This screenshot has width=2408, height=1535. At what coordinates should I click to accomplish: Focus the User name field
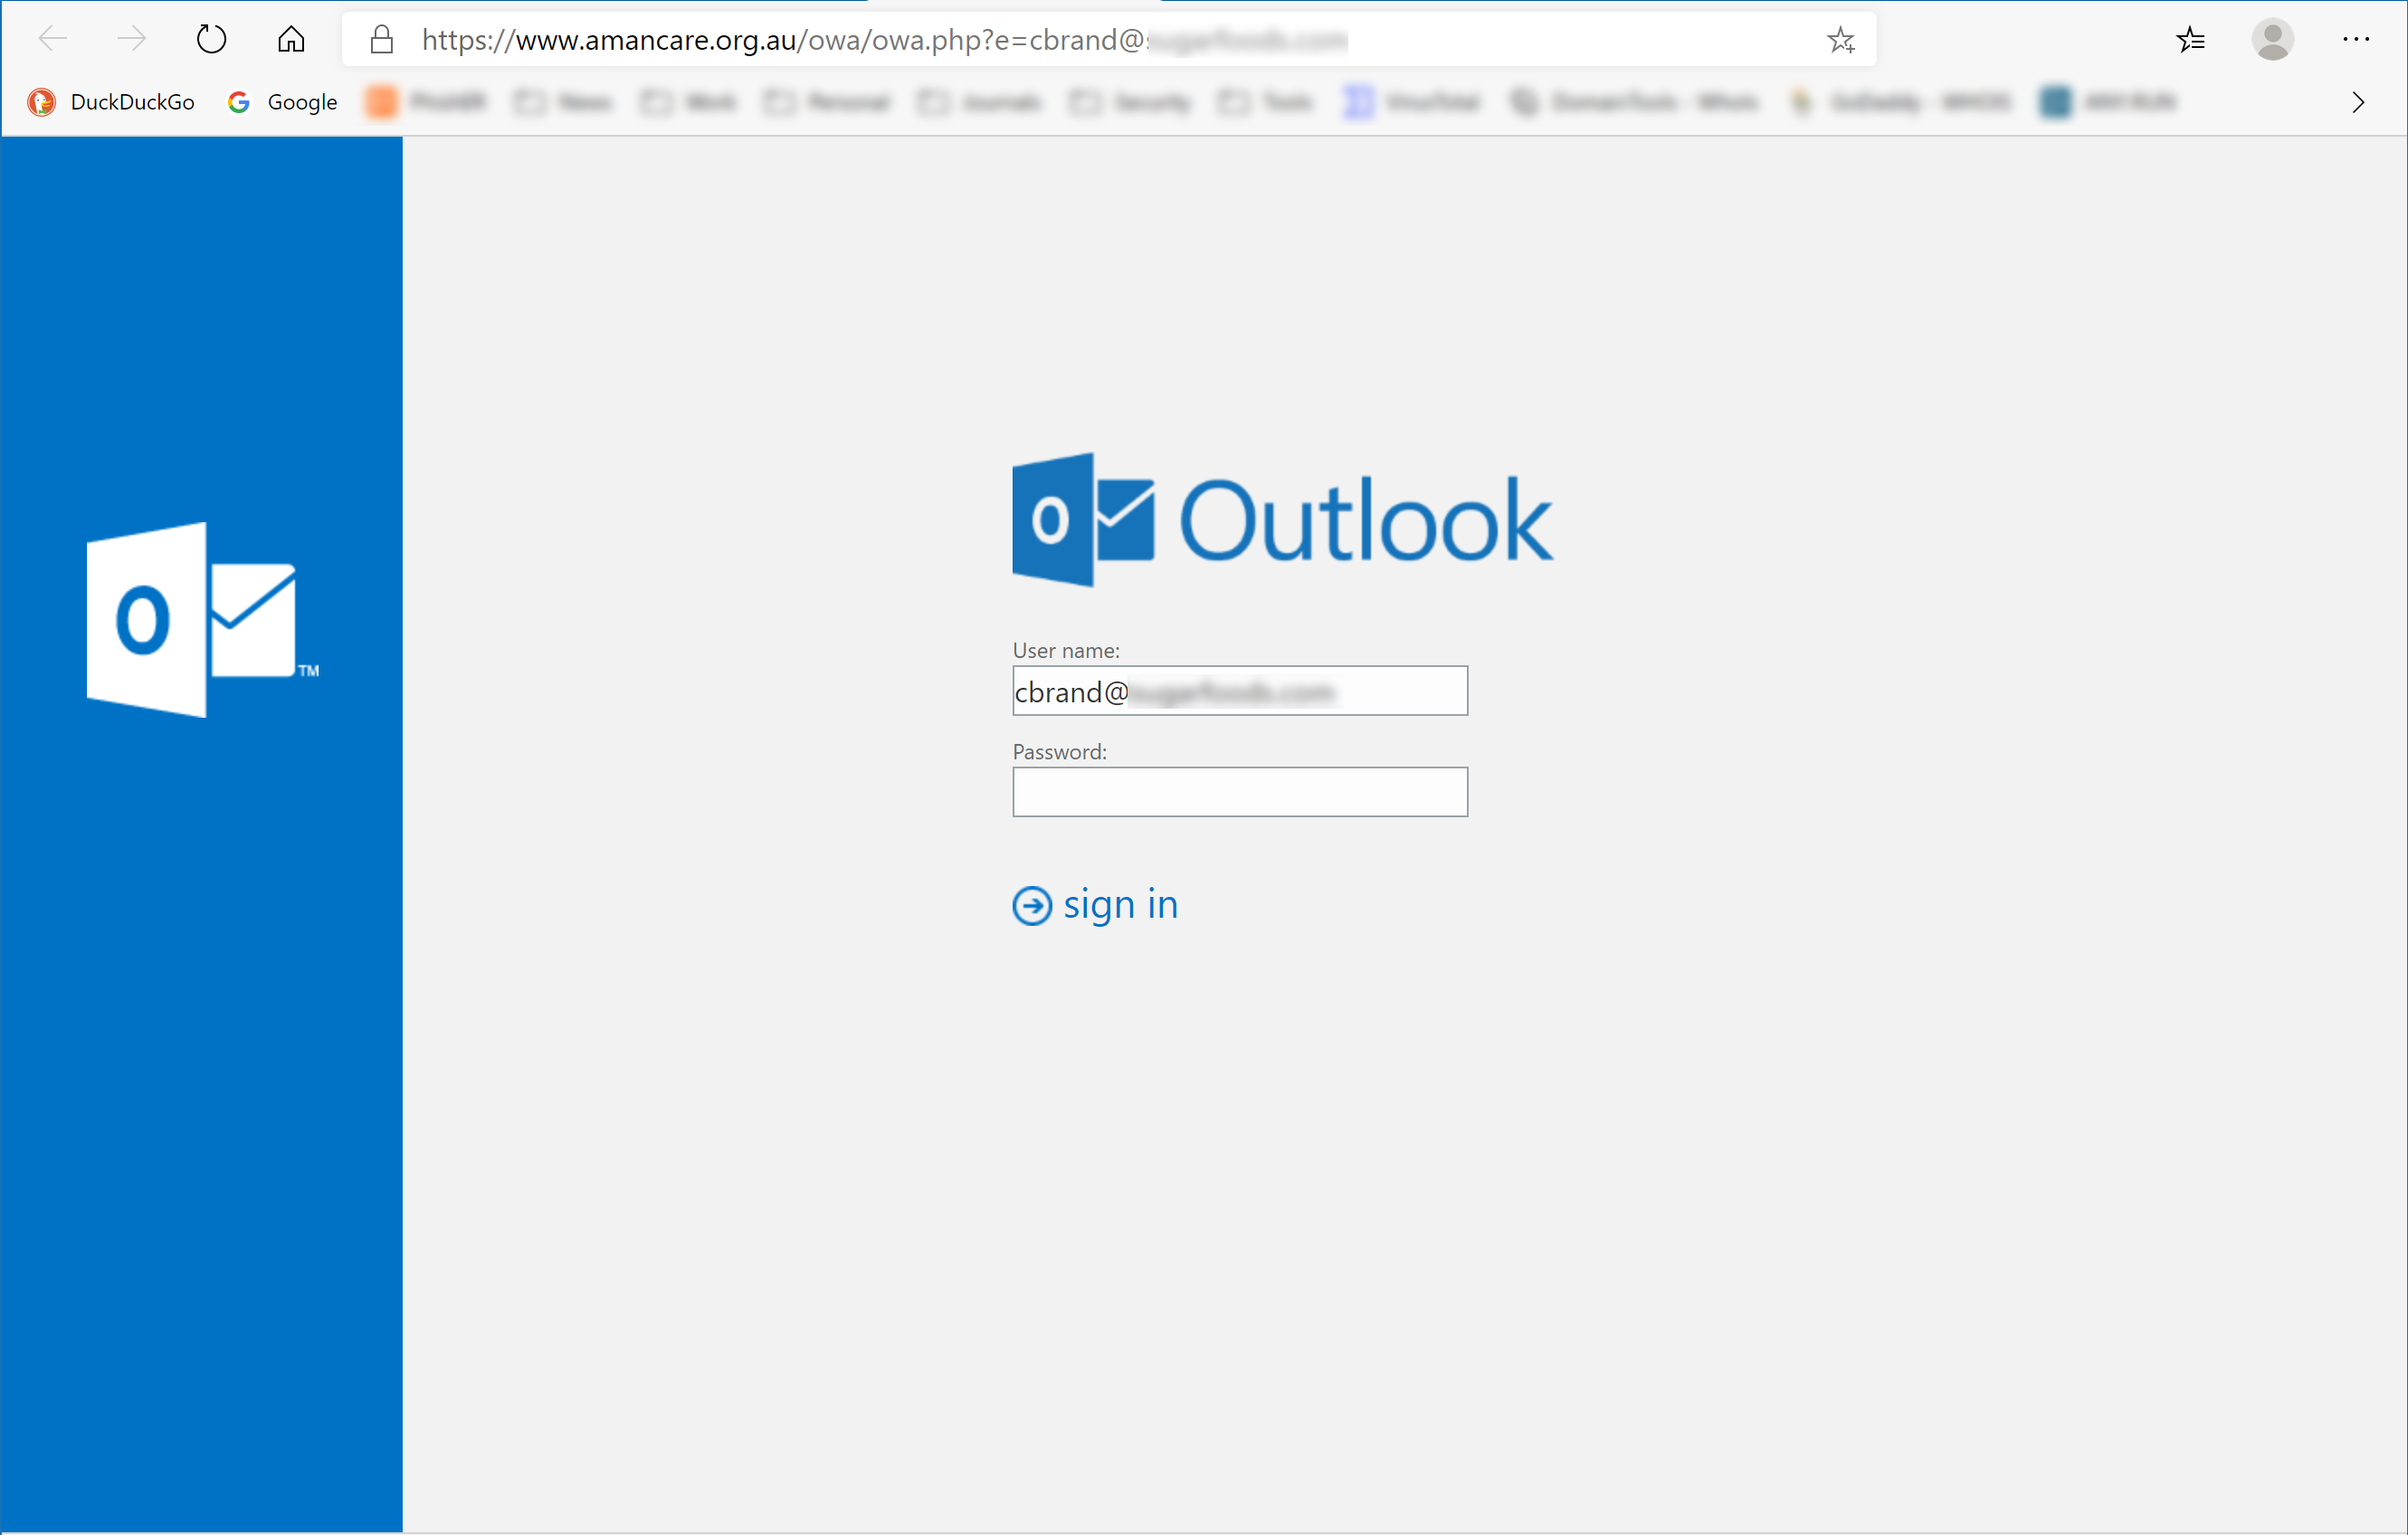click(x=1240, y=691)
